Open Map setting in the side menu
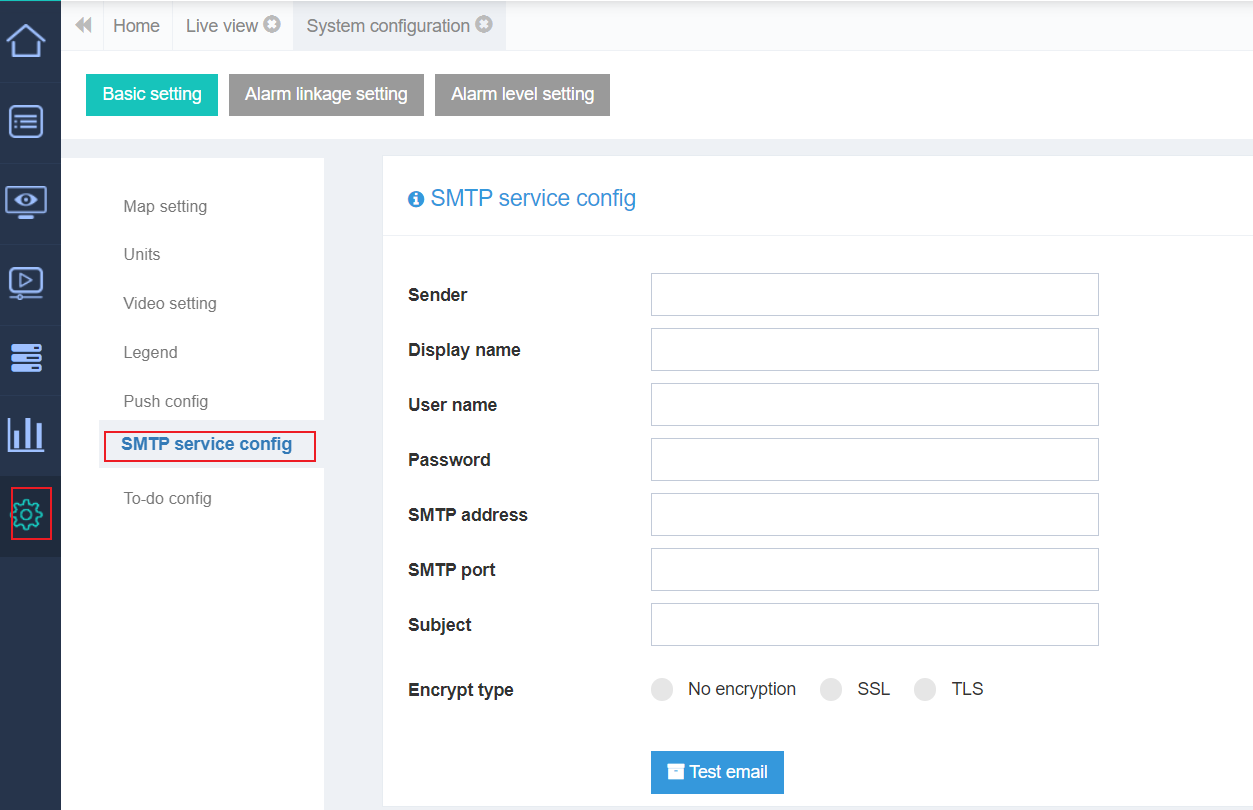Viewport: 1253px width, 810px height. click(x=165, y=206)
